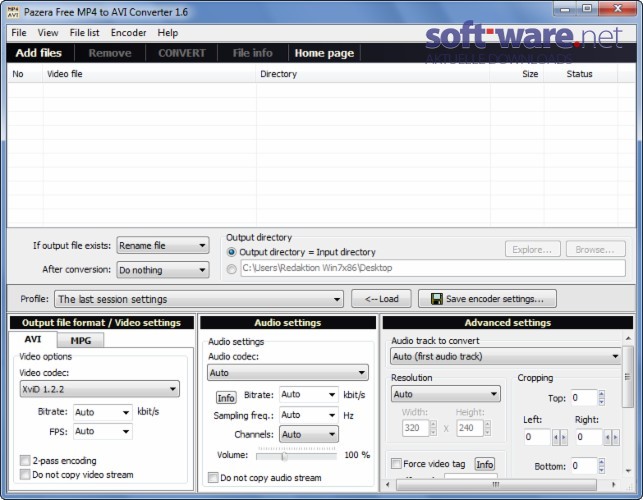This screenshot has width=643, height=500.
Task: Open the Profile dropdown
Action: tap(199, 299)
